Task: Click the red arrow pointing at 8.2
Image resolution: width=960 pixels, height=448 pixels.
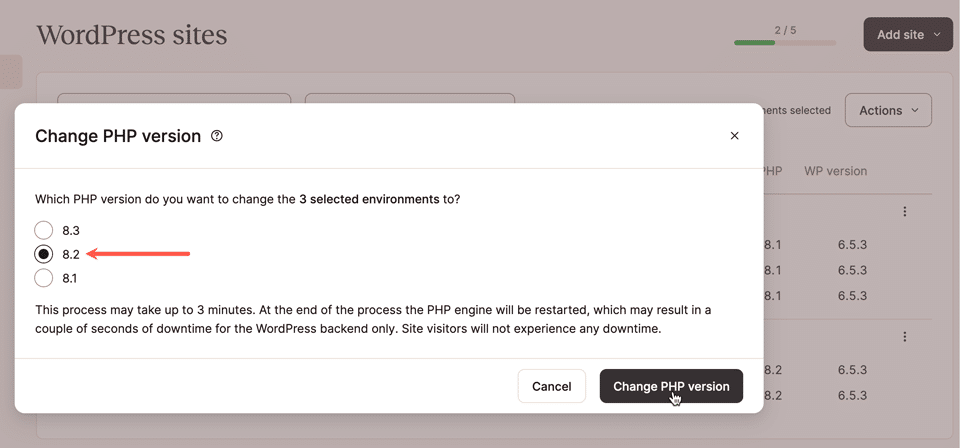Action: [x=138, y=254]
